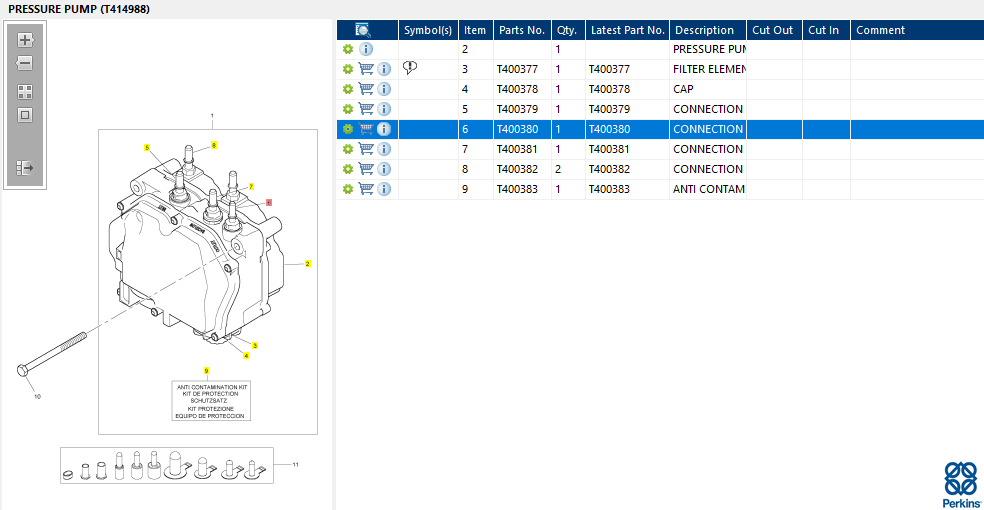Click the Comment column header
The image size is (984, 510).
tap(917, 30)
